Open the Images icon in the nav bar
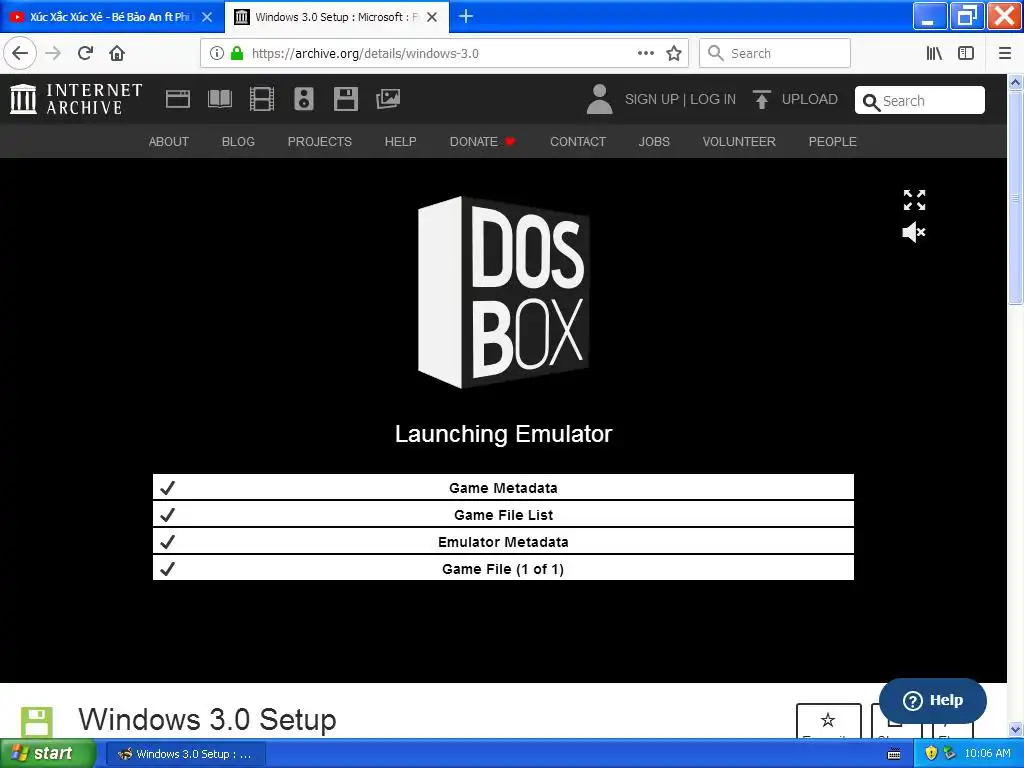Viewport: 1024px width, 768px height. 388,99
